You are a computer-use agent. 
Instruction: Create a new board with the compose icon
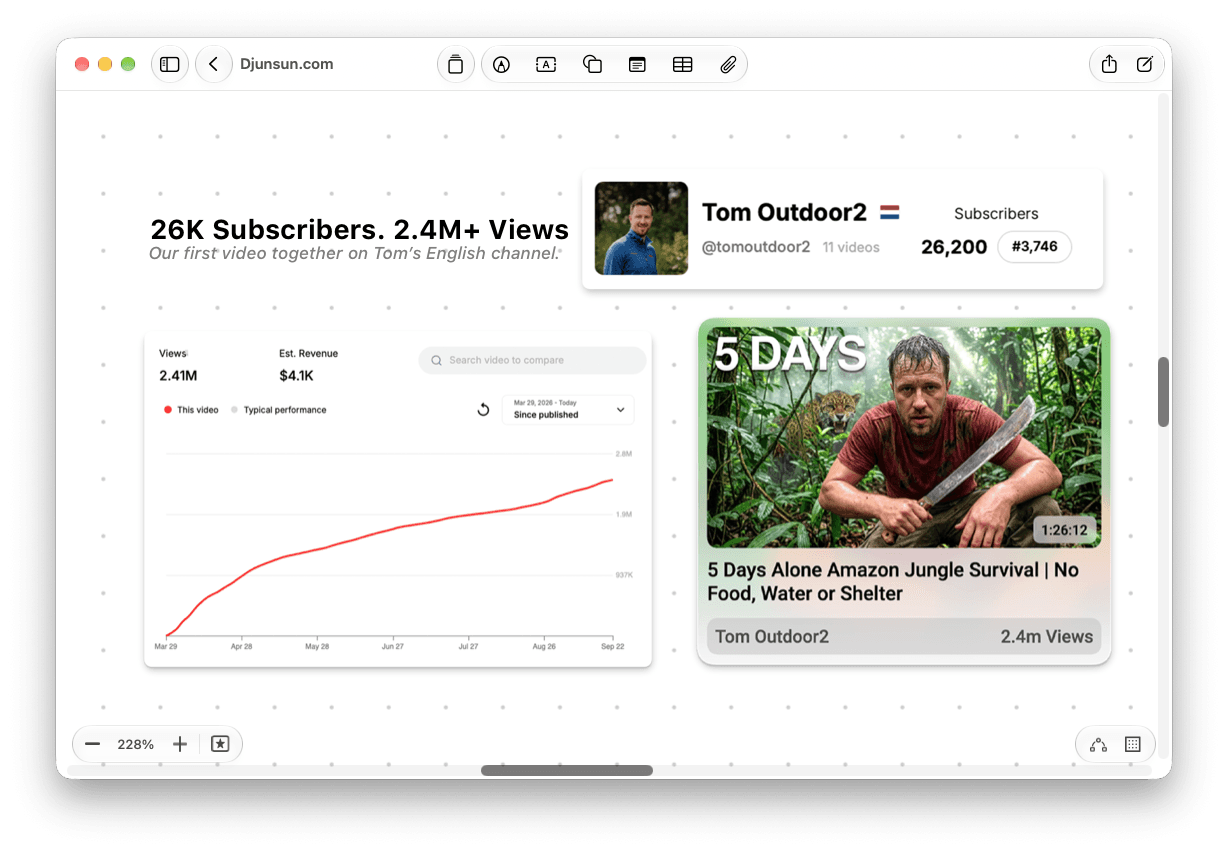tap(1145, 64)
